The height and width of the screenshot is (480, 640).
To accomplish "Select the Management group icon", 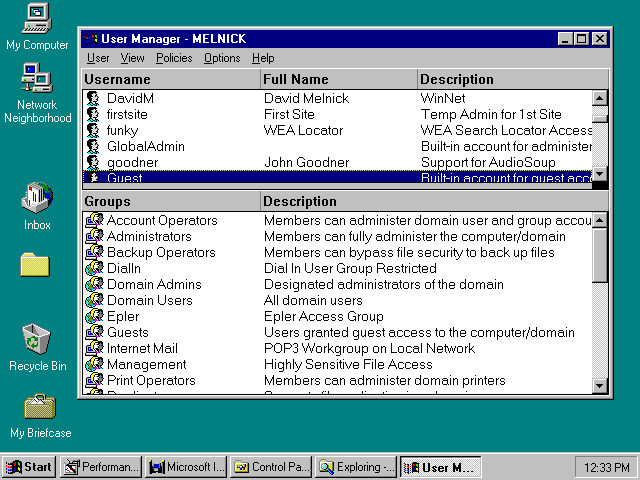I will coord(94,364).
